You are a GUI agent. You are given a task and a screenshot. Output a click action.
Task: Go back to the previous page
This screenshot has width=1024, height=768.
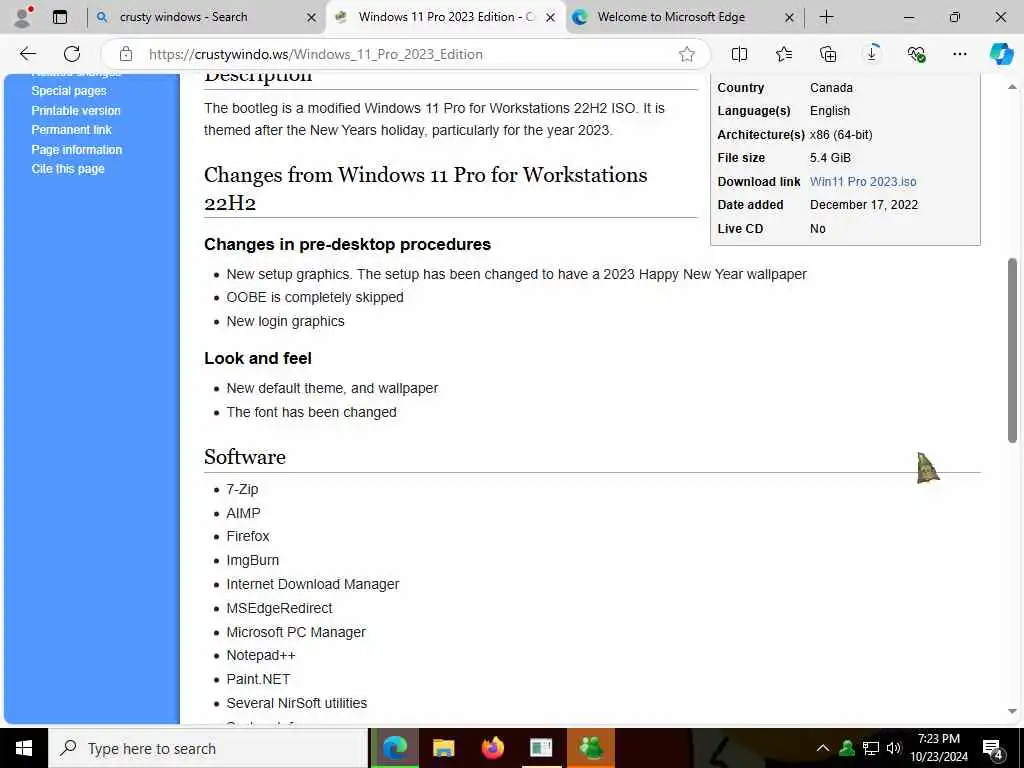27,54
